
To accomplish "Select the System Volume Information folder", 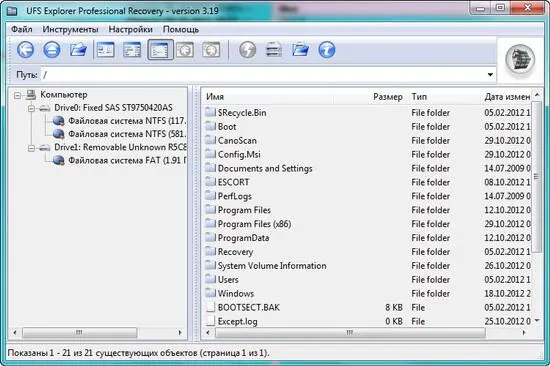I will 272,266.
